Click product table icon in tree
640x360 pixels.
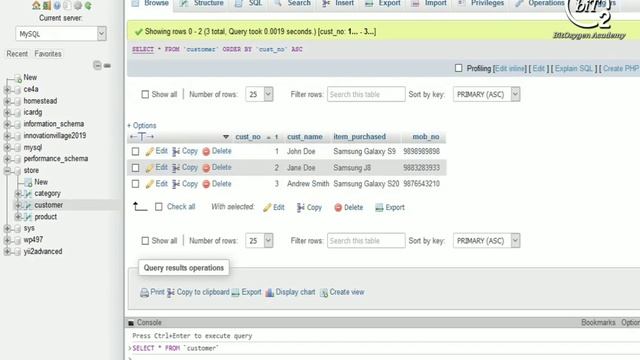coord(28,217)
